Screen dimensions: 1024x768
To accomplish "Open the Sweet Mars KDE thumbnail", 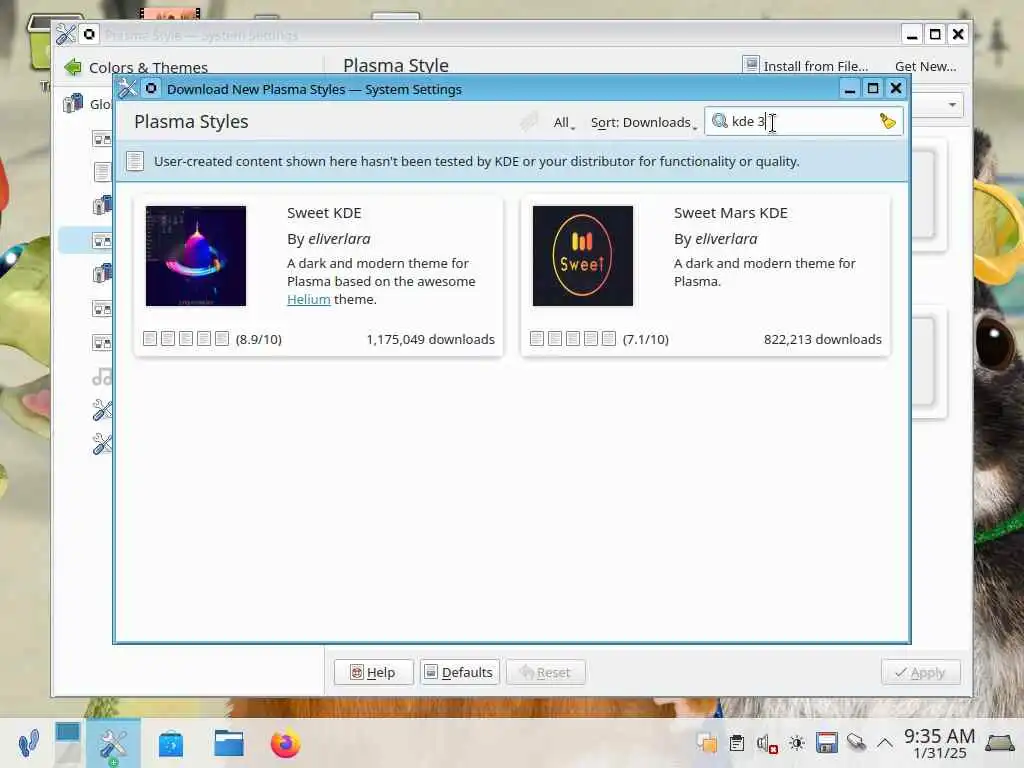I will tap(583, 256).
